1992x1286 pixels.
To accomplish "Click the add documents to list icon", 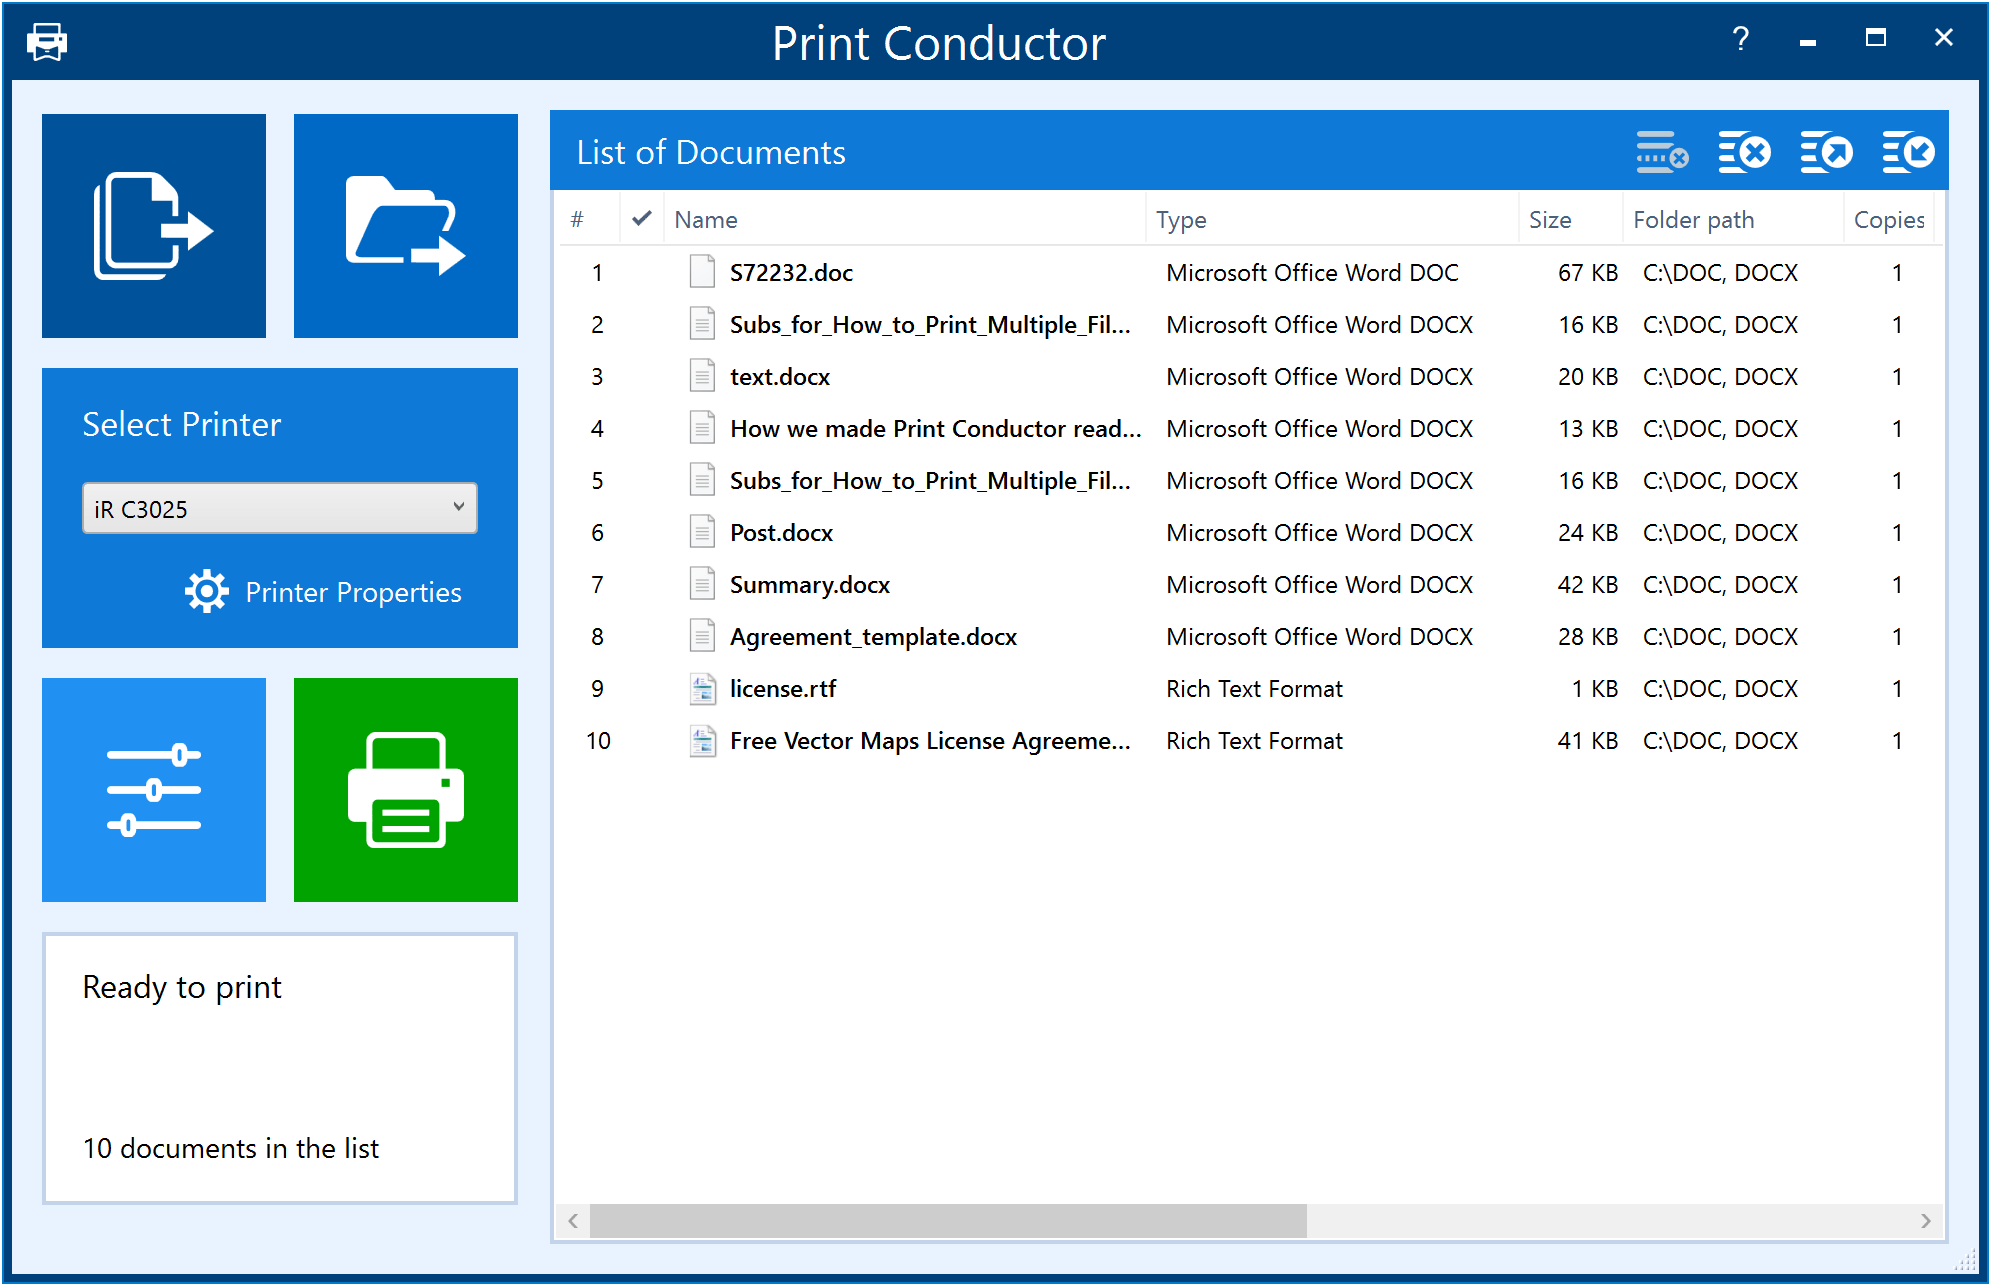I will click(148, 219).
